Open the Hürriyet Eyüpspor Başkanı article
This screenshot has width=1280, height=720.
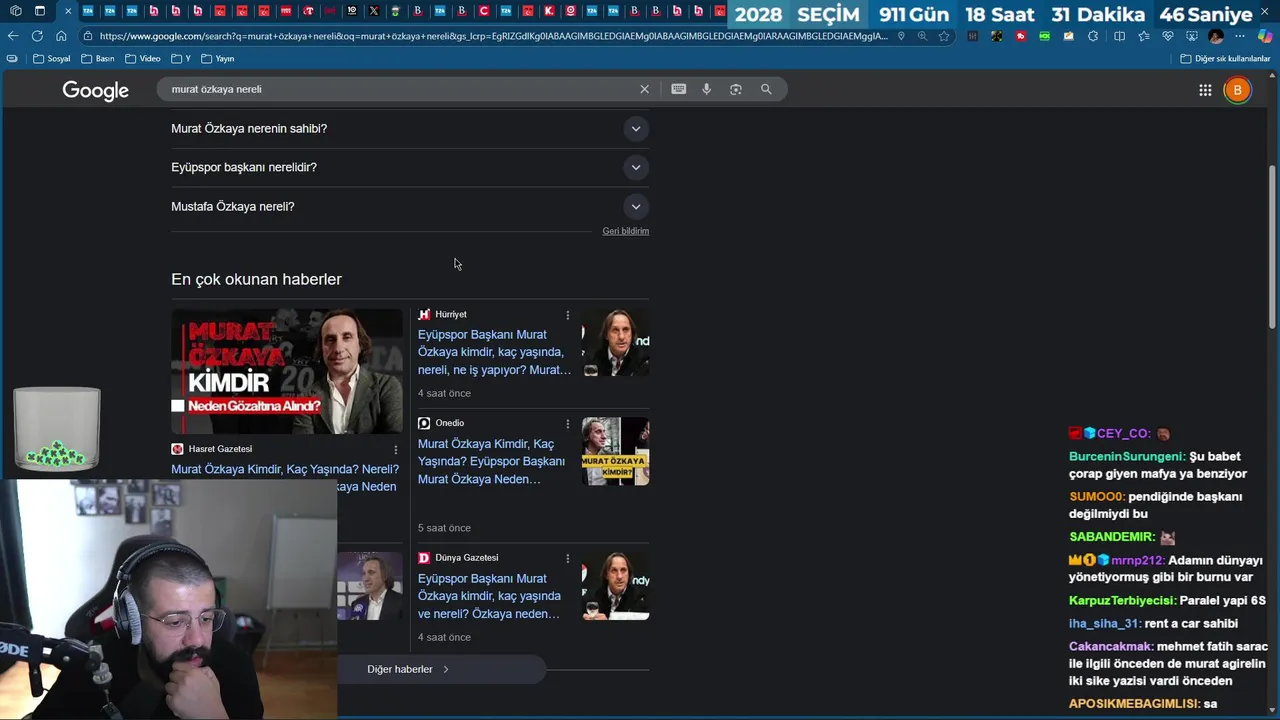point(494,352)
